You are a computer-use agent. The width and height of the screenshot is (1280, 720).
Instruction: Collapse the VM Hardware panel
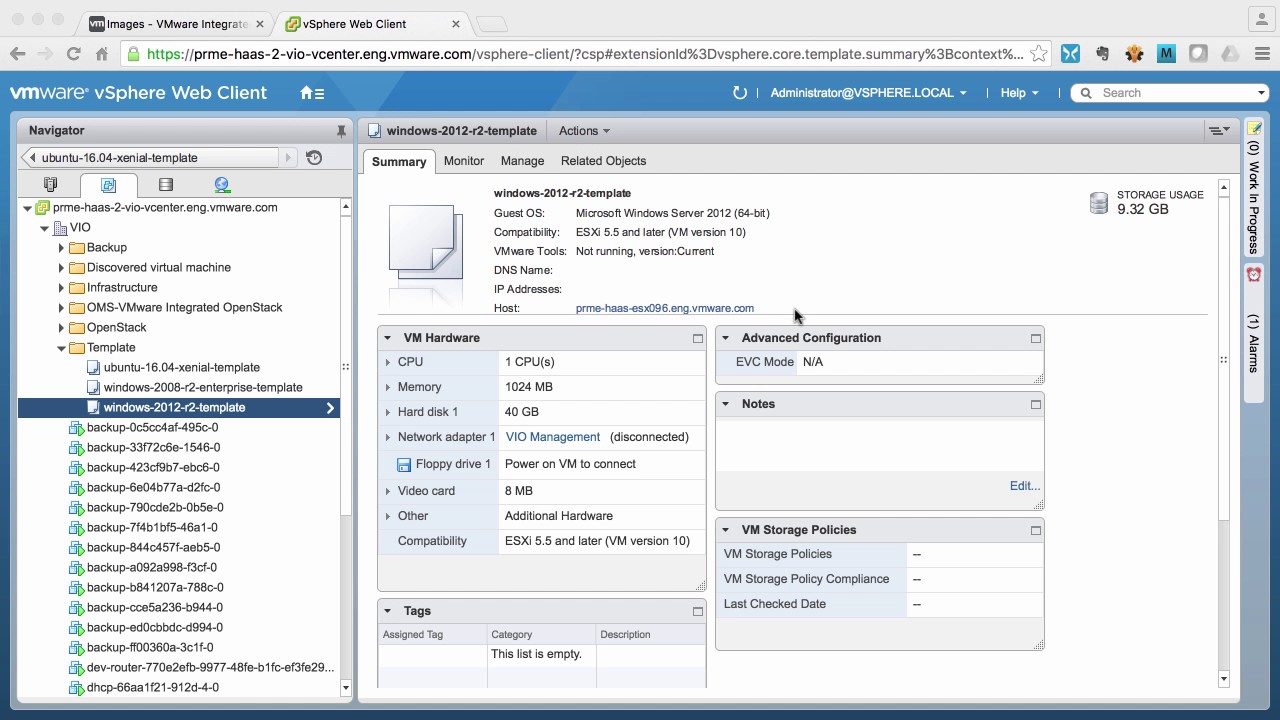(x=388, y=338)
